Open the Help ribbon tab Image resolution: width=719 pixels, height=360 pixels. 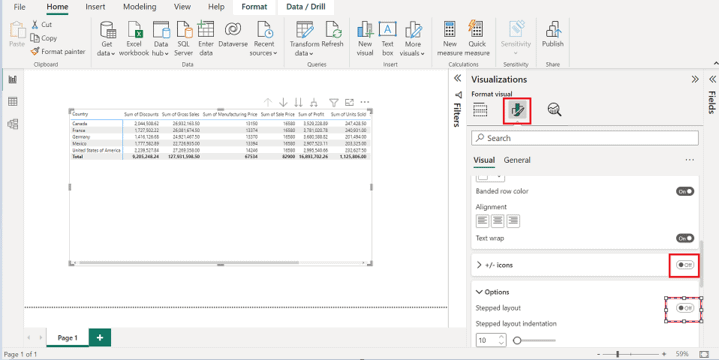pyautogui.click(x=216, y=7)
